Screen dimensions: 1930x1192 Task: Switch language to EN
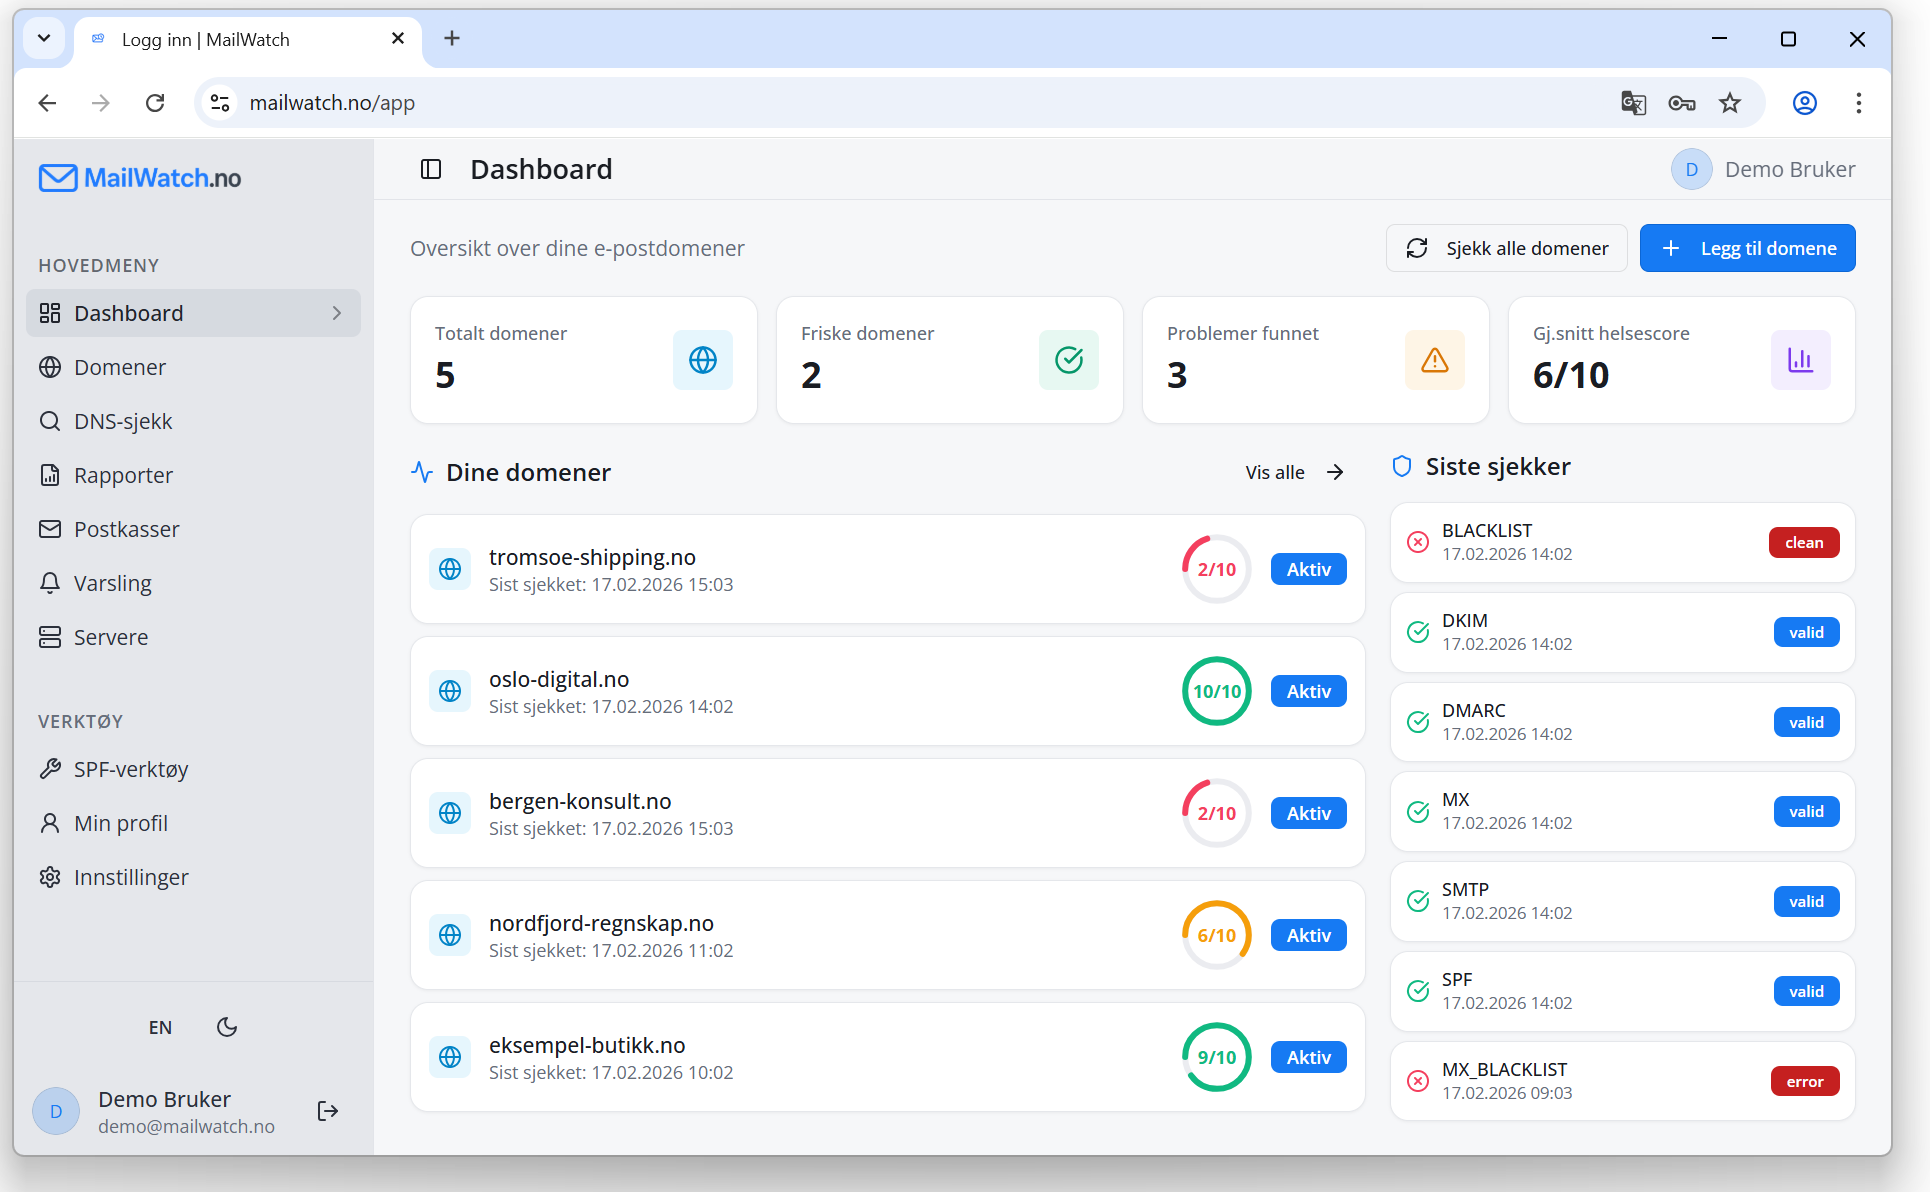pos(160,1027)
